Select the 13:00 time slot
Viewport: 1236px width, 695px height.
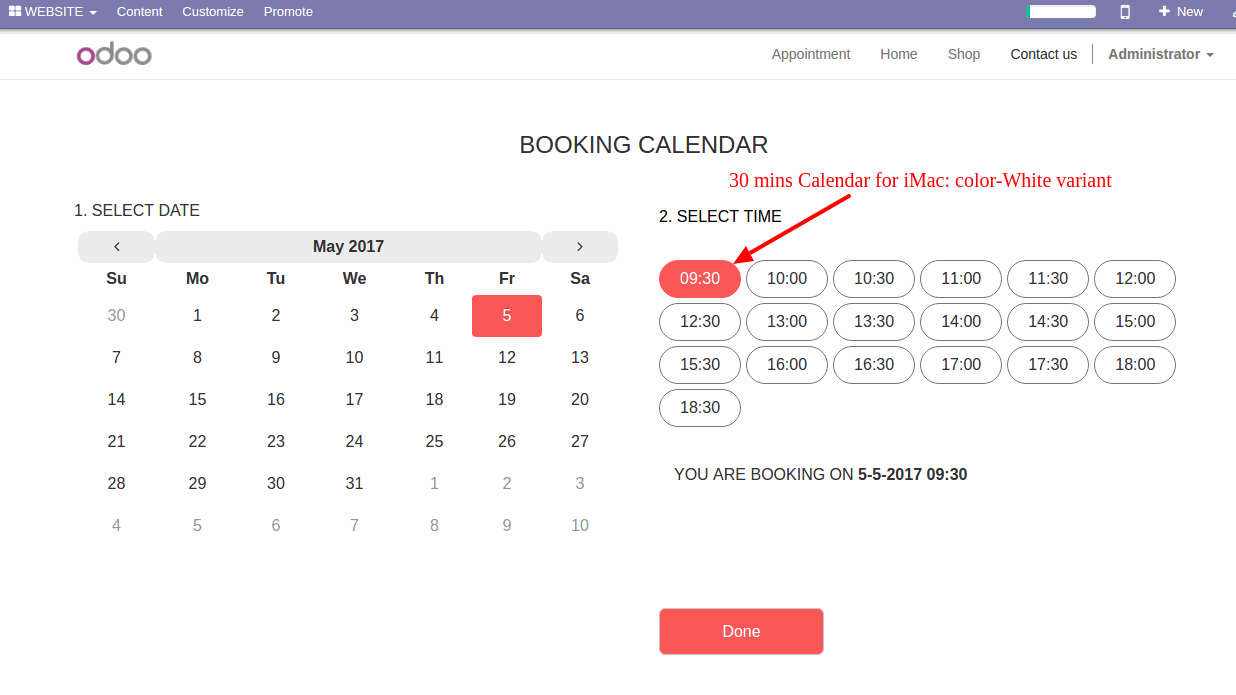coord(787,321)
